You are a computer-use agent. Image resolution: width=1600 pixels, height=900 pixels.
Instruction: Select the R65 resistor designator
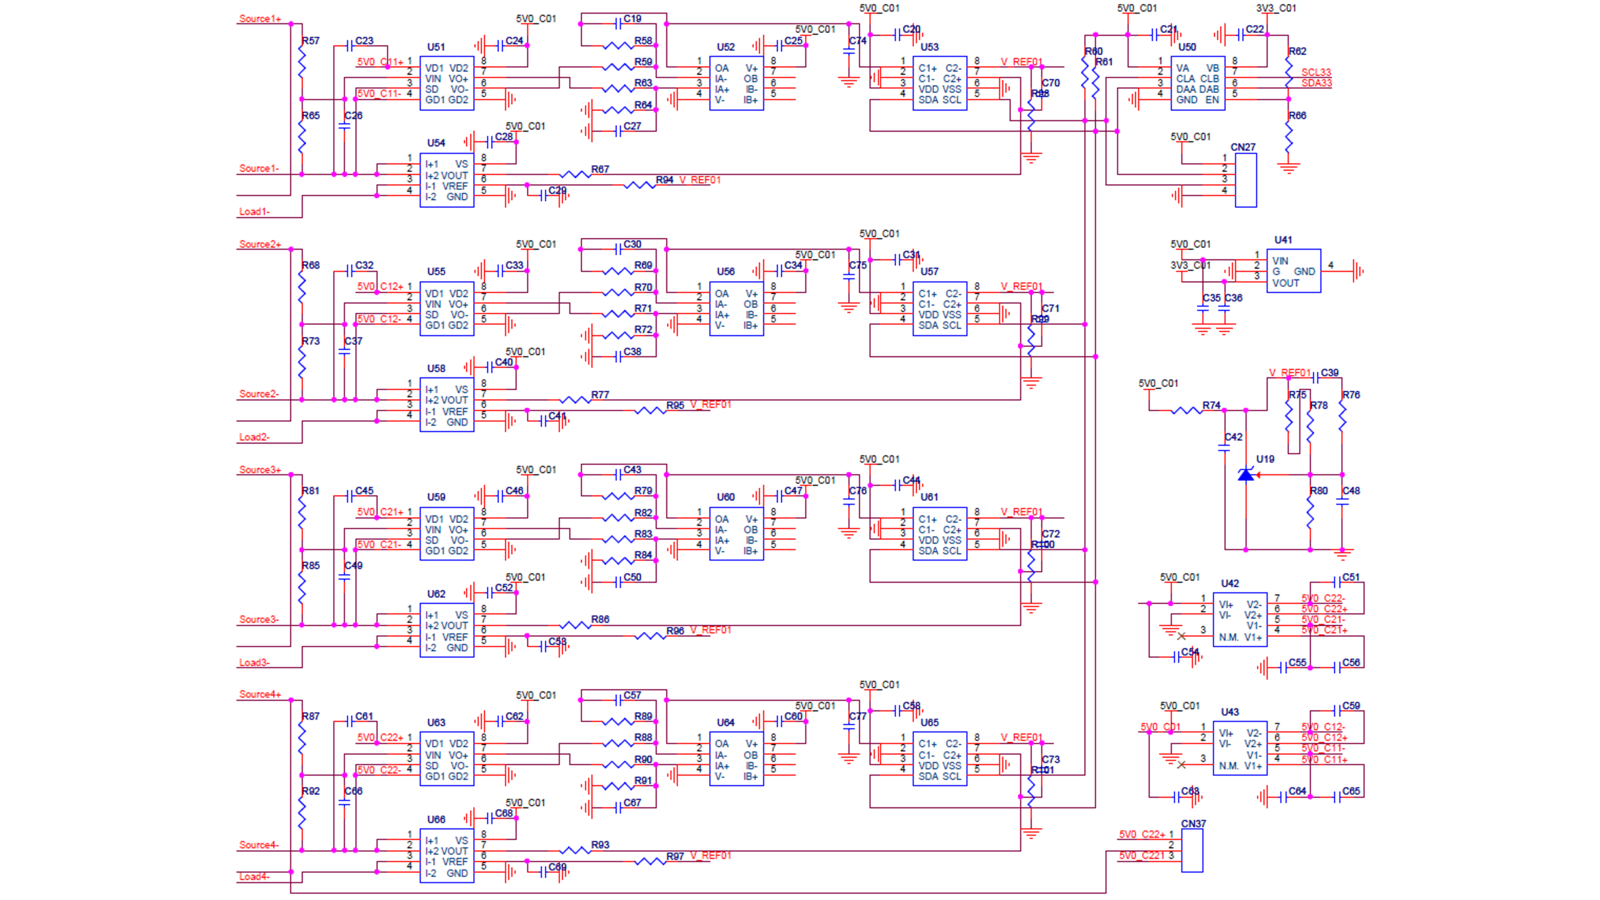pyautogui.click(x=311, y=116)
